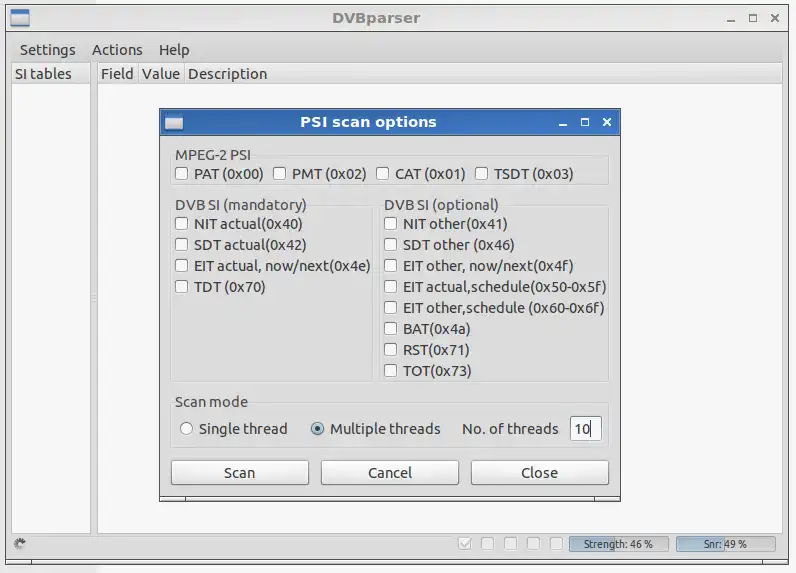
Task: Click the Close button in dialog
Action: click(x=540, y=473)
